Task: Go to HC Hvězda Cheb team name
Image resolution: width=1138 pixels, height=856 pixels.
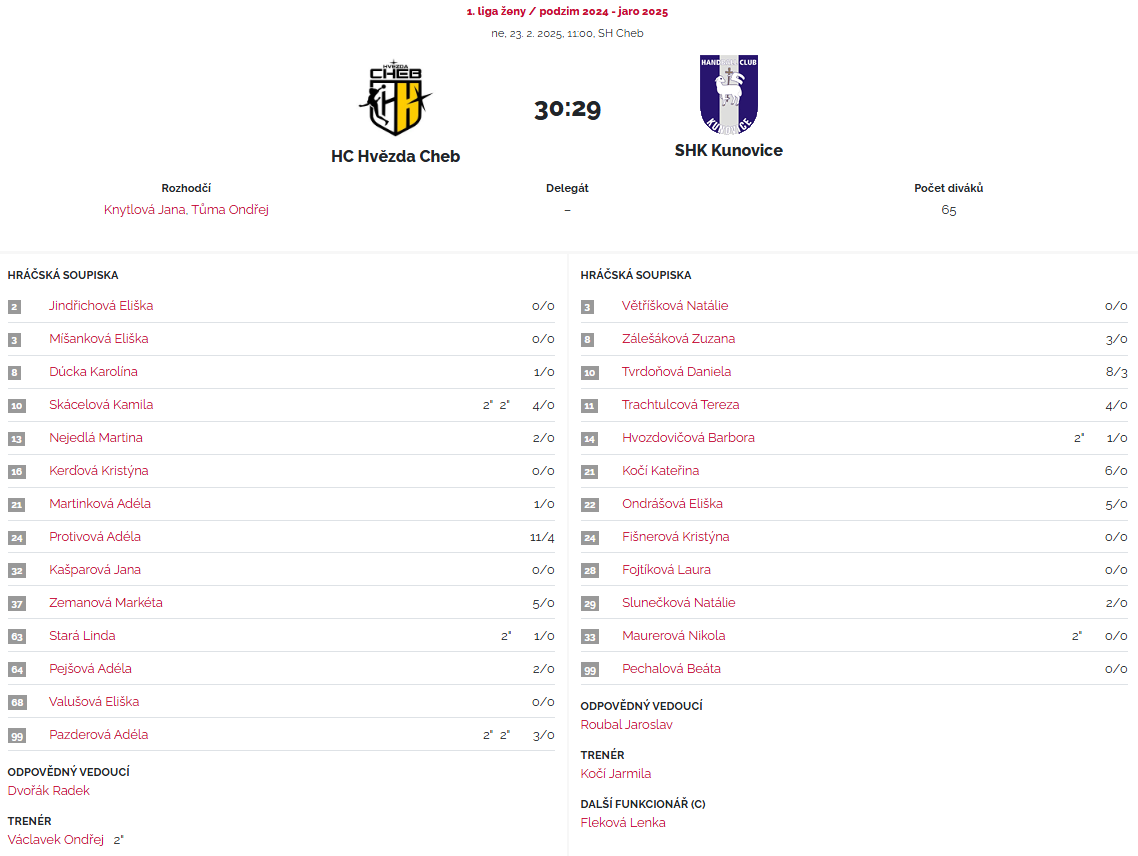Action: point(395,156)
